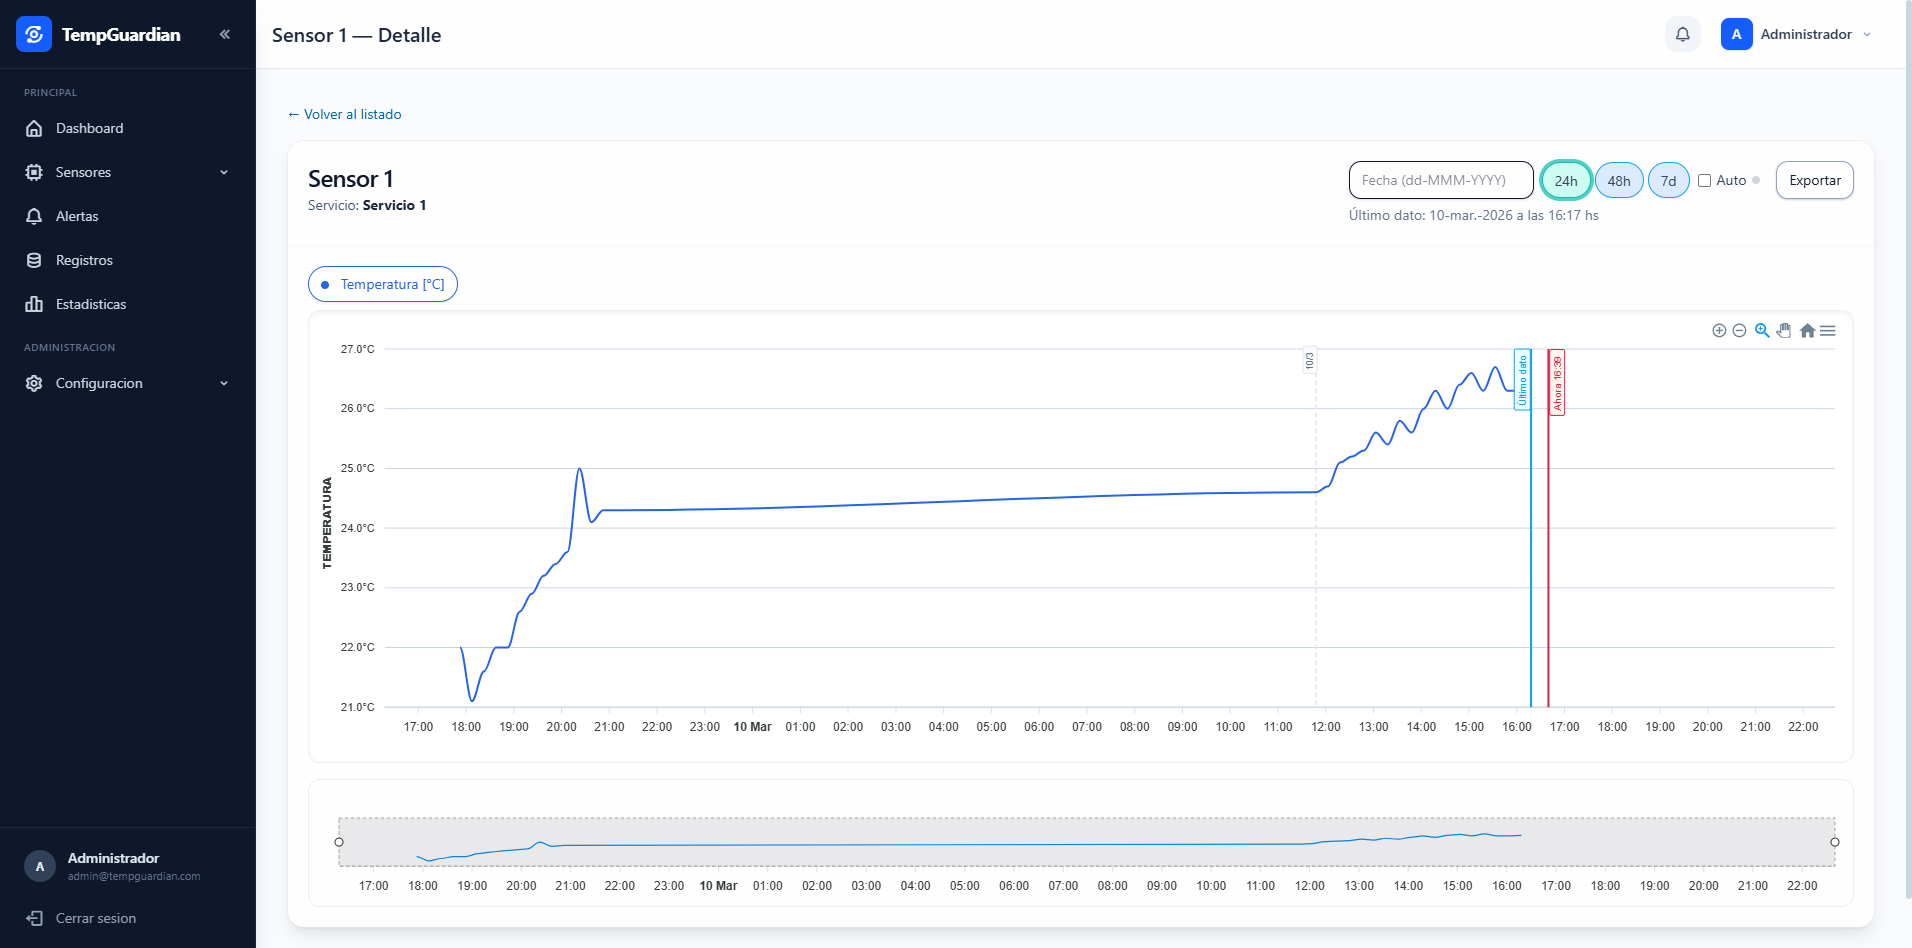Image resolution: width=1912 pixels, height=948 pixels.
Task: Toggle the Temperatura [°C] series chip
Action: 383,284
